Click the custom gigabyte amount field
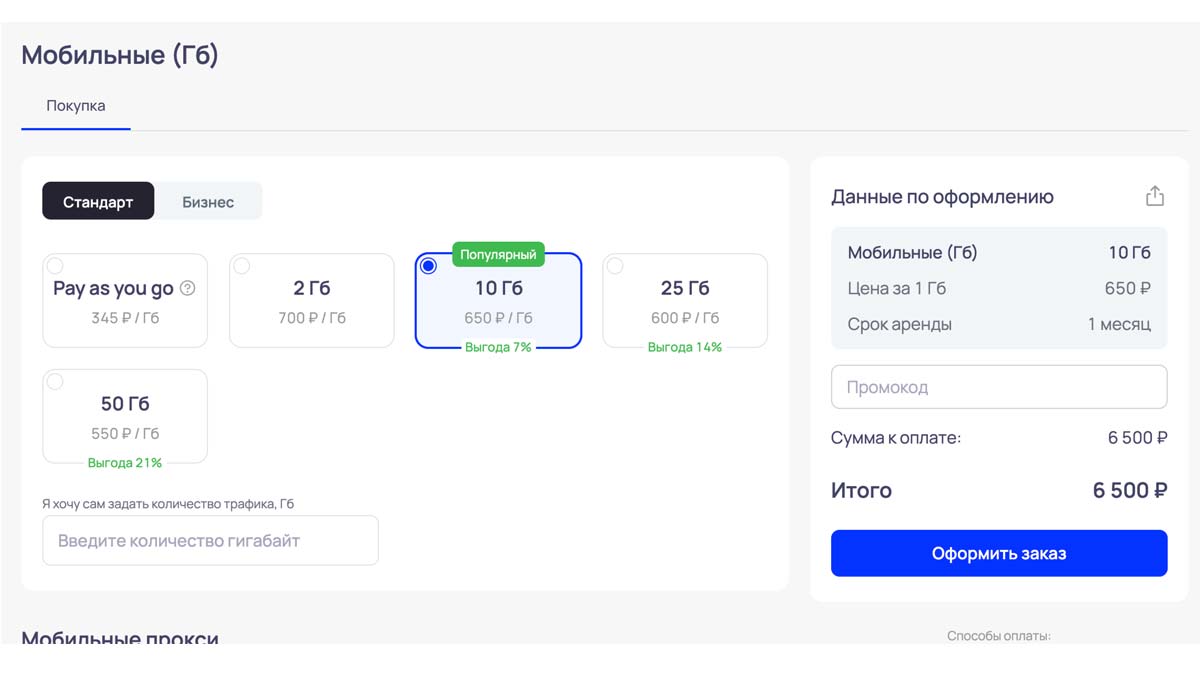 (x=210, y=541)
